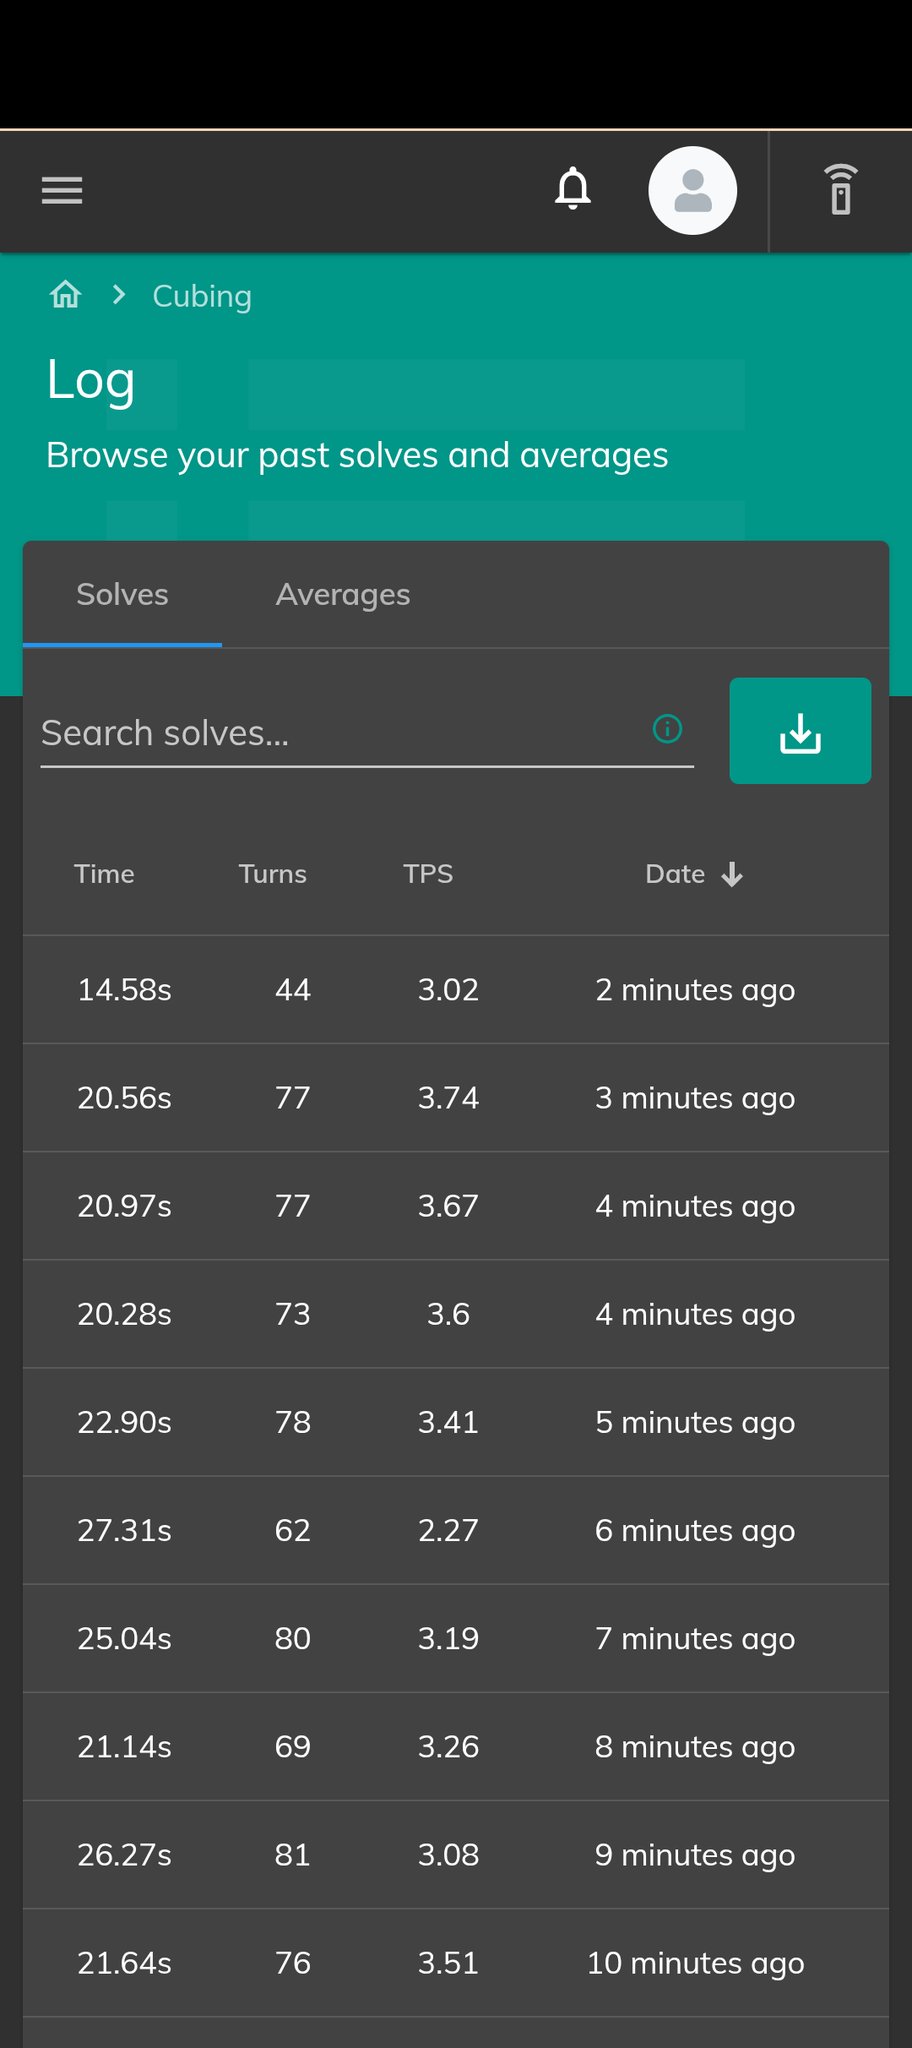Open the Cubing breadcrumb link

point(202,296)
